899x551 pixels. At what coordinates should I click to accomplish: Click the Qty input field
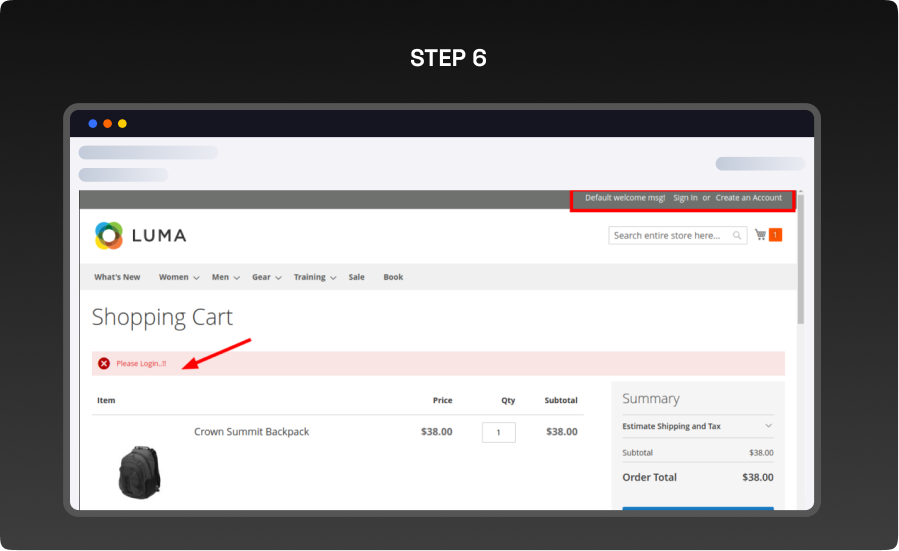pyautogui.click(x=498, y=432)
